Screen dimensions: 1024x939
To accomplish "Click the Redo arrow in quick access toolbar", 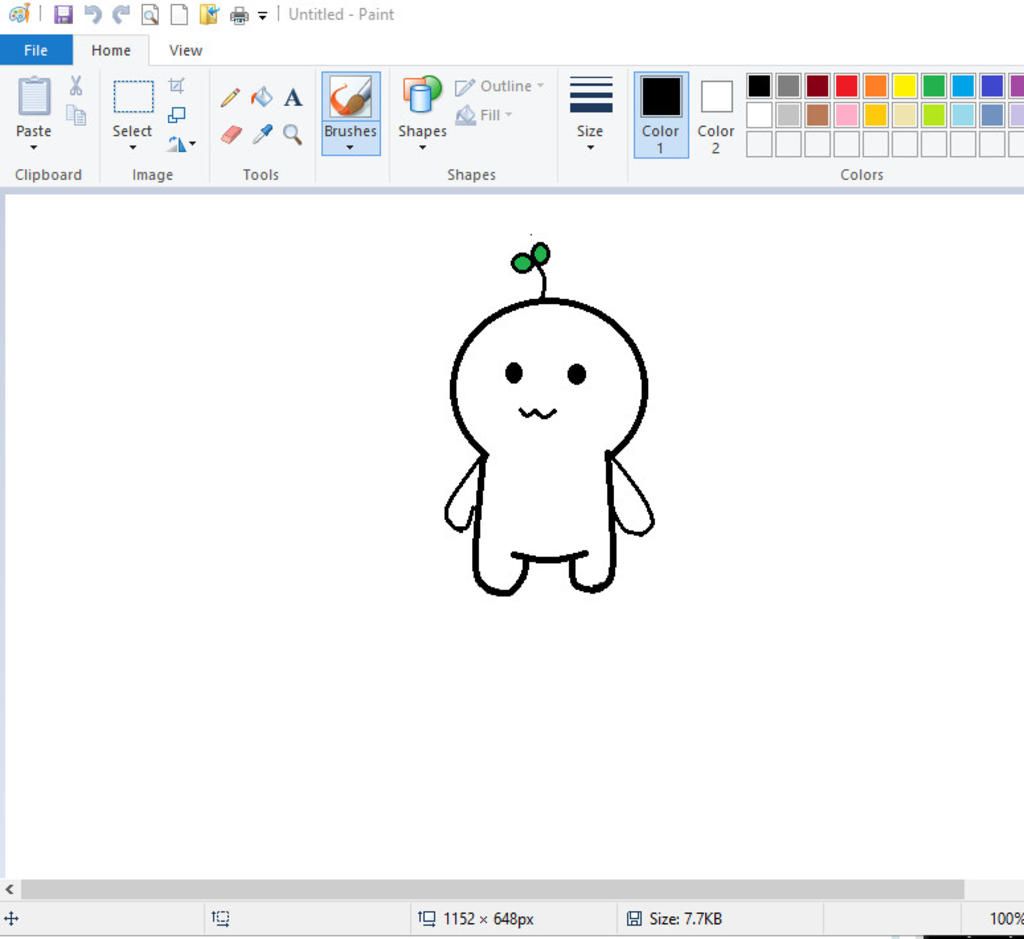I will click(x=121, y=14).
